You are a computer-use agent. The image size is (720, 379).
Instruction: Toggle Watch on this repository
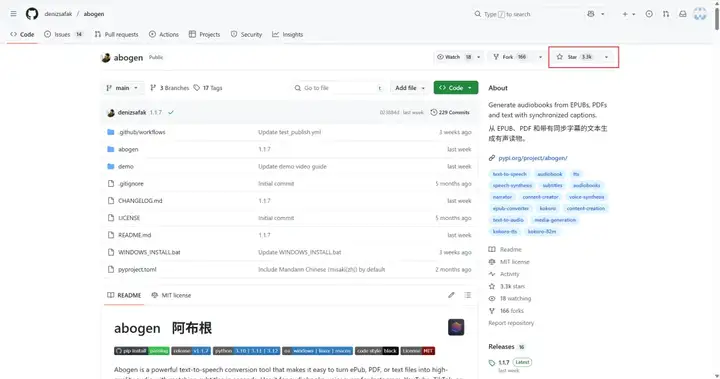(x=454, y=57)
